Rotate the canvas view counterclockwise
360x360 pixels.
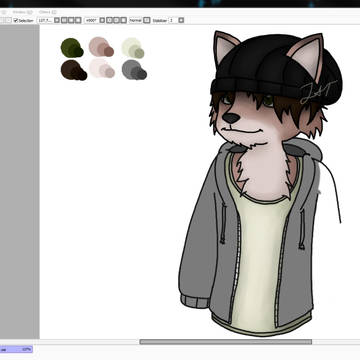[109, 20]
